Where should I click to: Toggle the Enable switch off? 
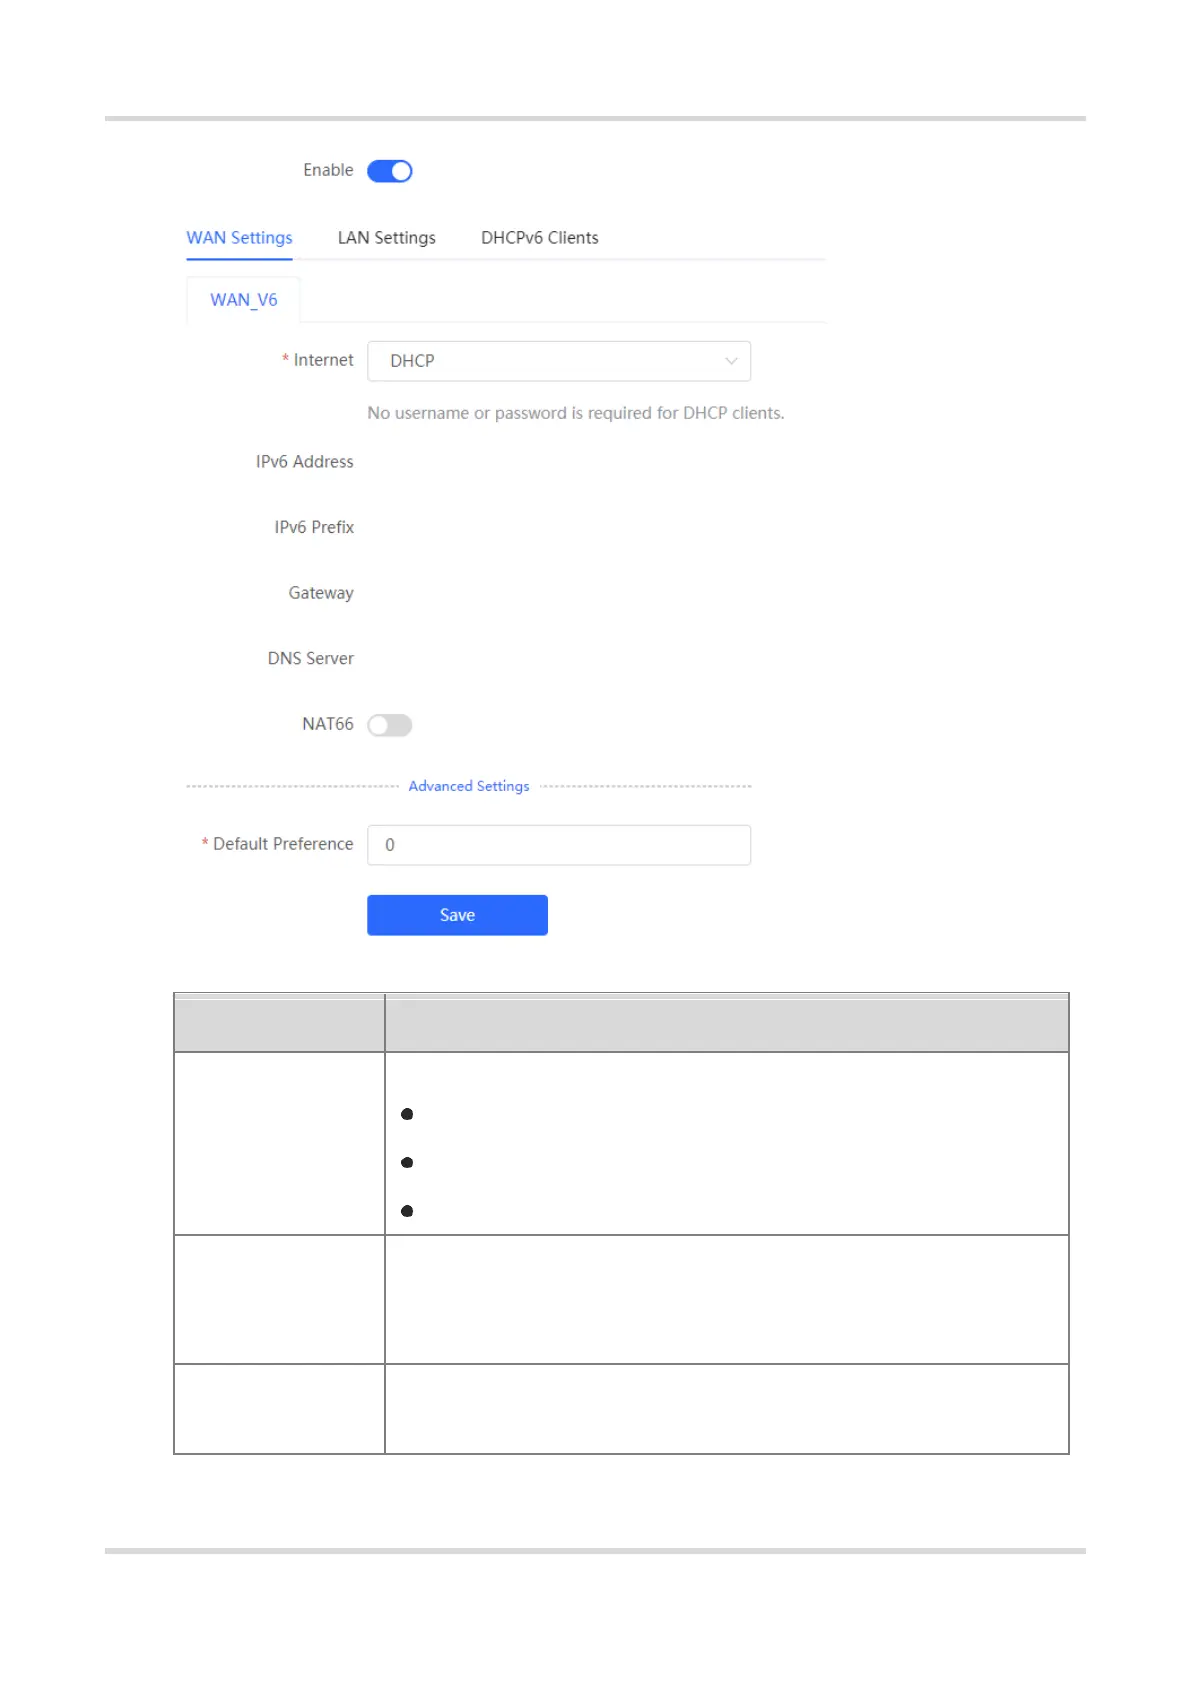[389, 171]
